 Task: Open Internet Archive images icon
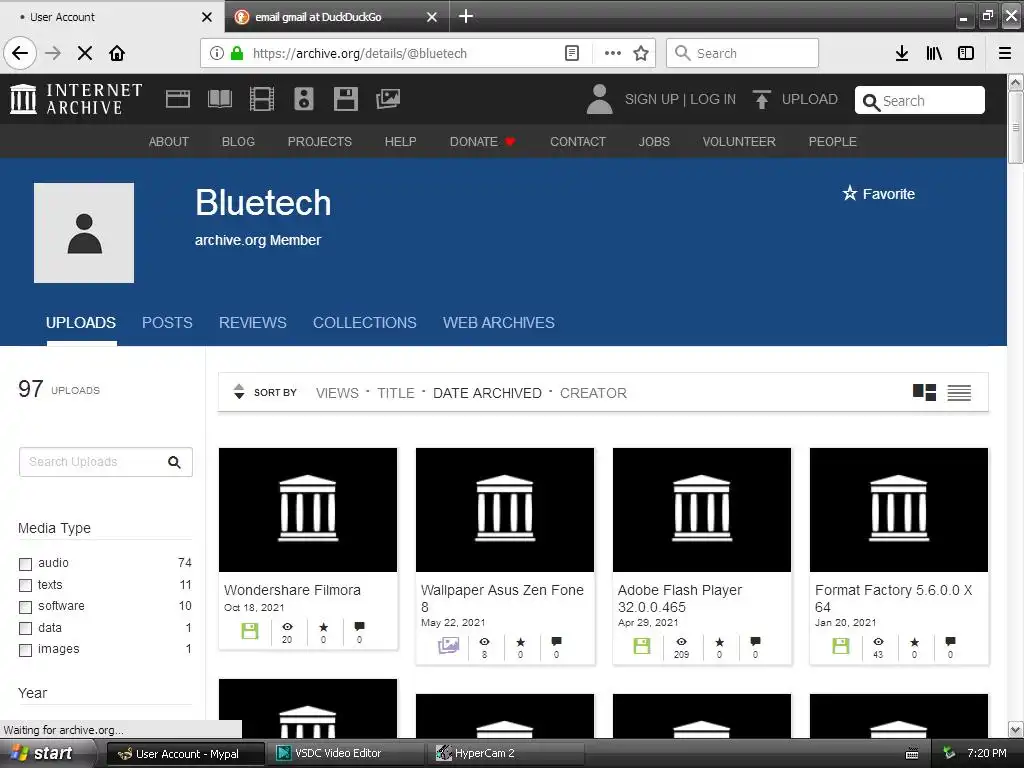(x=388, y=99)
